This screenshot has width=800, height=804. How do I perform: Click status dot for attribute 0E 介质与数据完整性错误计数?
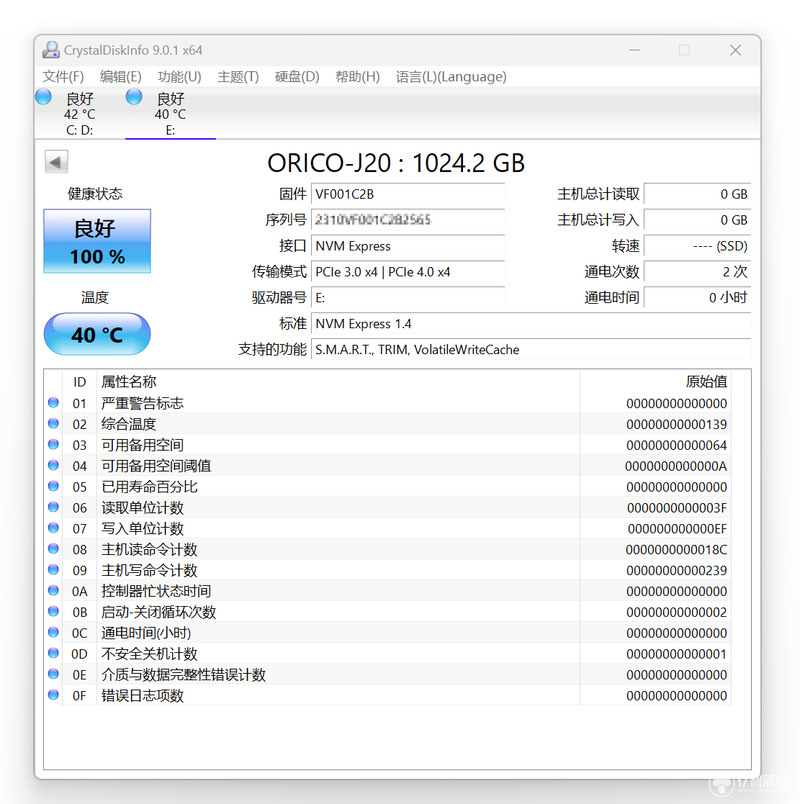coord(53,674)
